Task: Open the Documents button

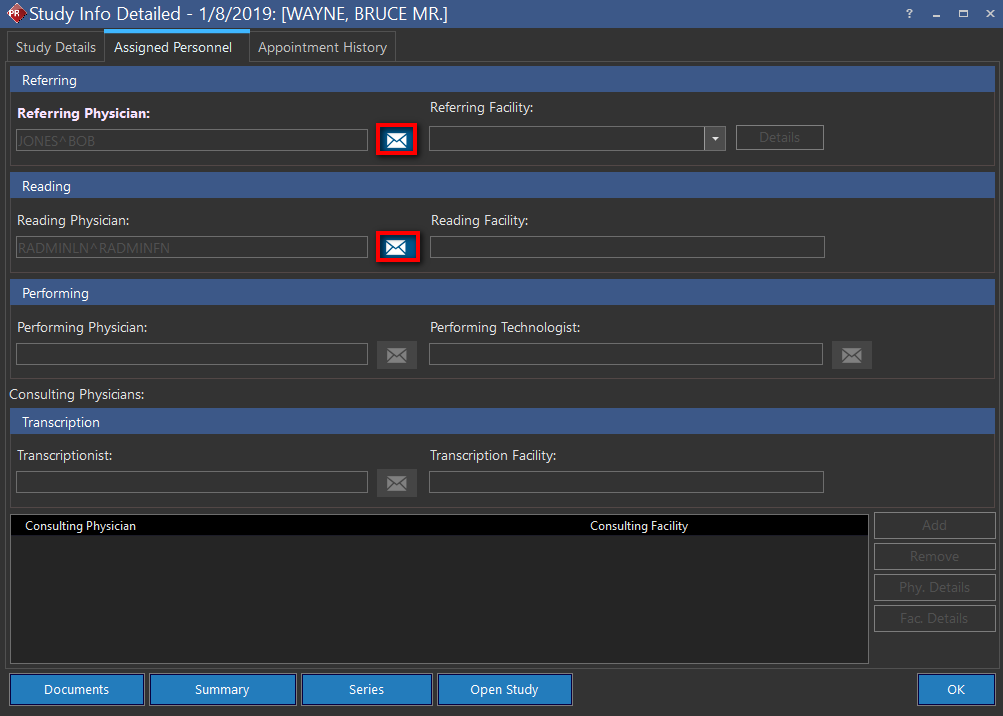Action: pos(77,689)
